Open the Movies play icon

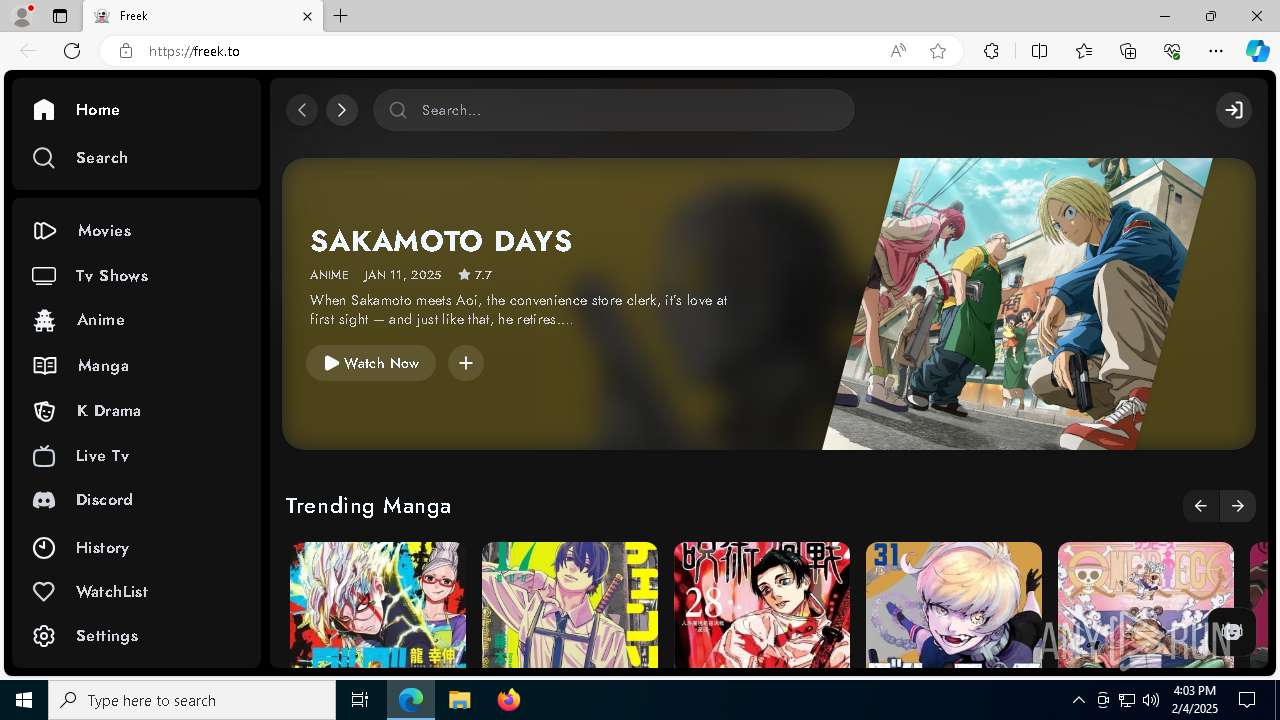(x=44, y=231)
